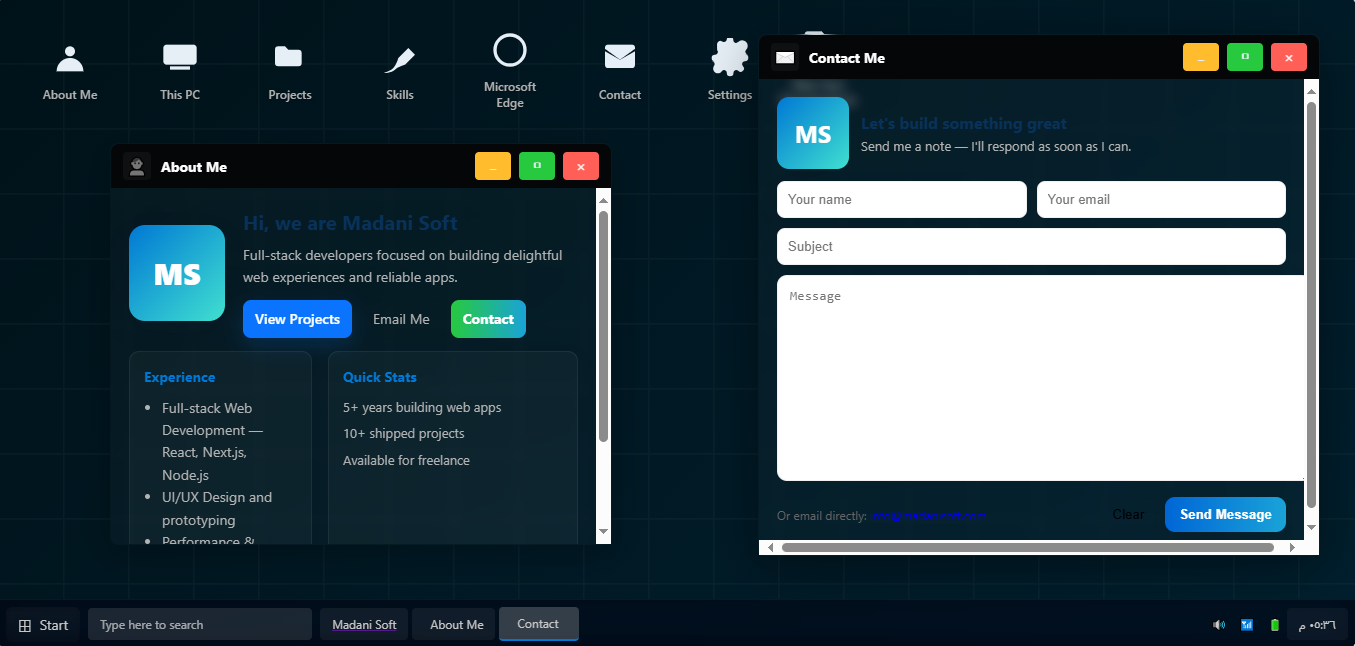The height and width of the screenshot is (646, 1355).
Task: Click inside the taskbar search box
Action: (x=199, y=624)
